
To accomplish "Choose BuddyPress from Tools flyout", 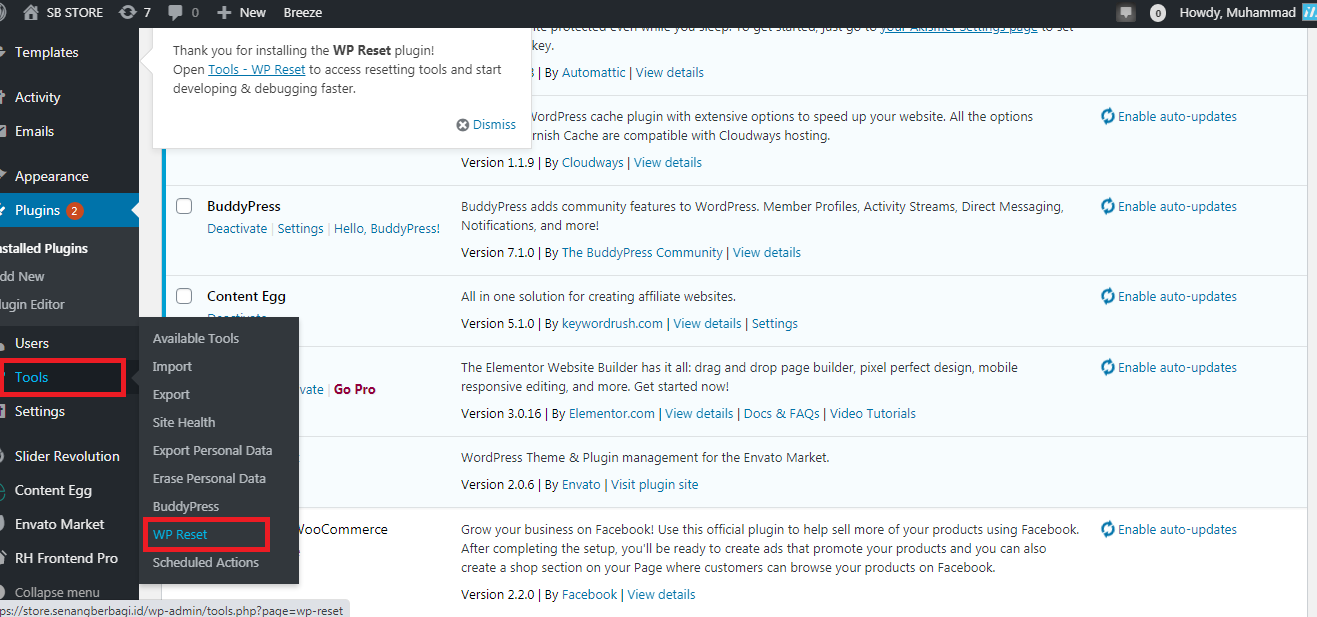I will pos(186,506).
